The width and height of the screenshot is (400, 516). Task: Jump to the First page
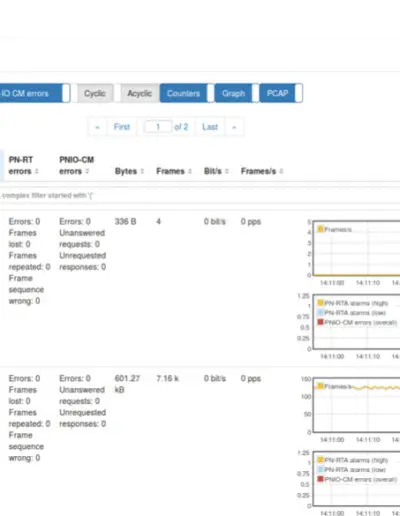pyautogui.click(x=122, y=127)
